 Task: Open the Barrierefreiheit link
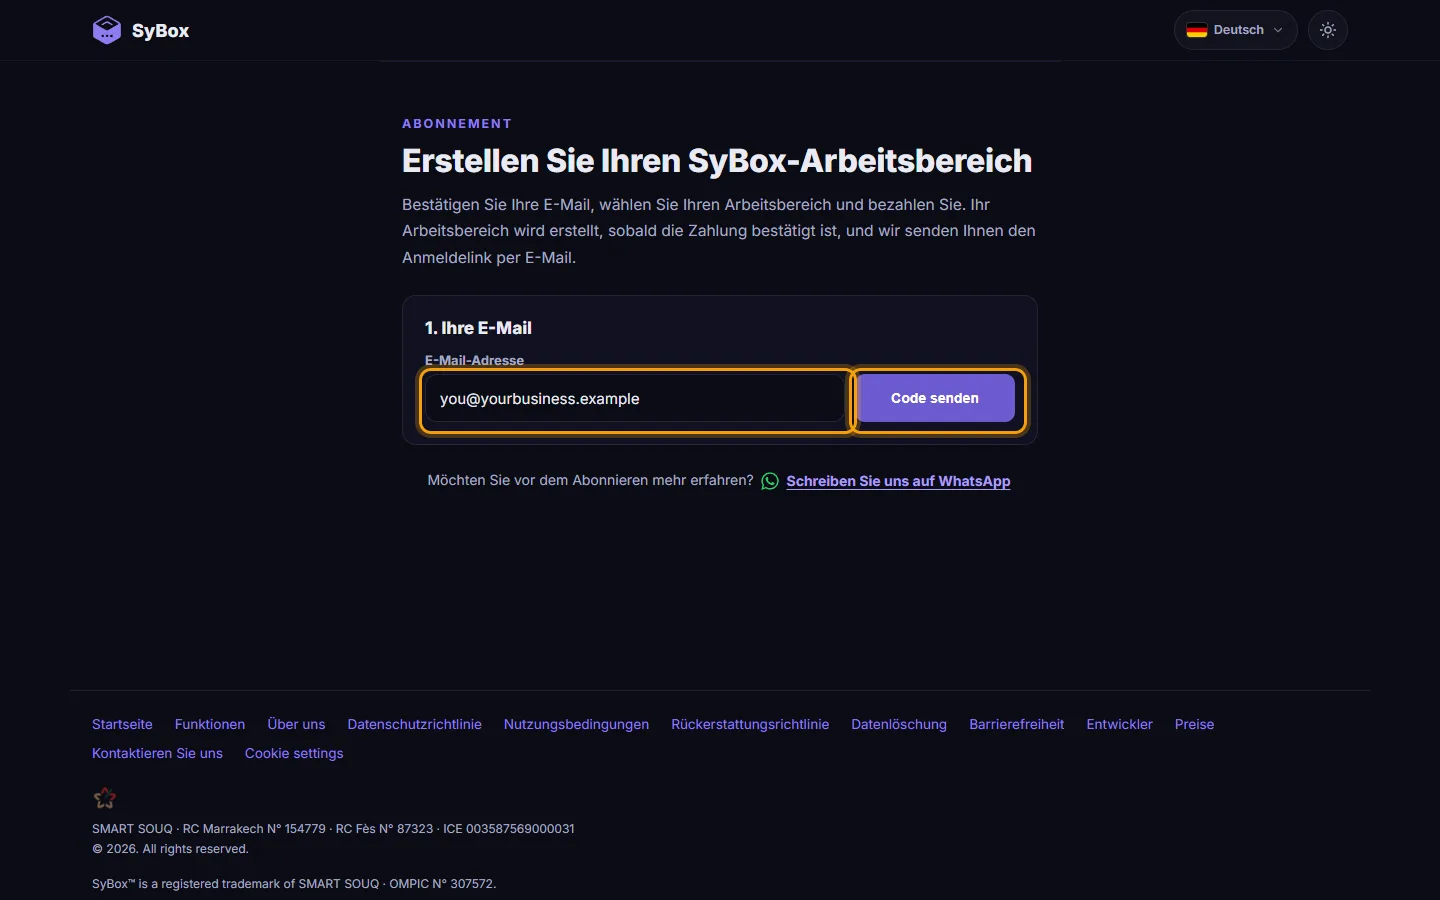pos(1016,724)
